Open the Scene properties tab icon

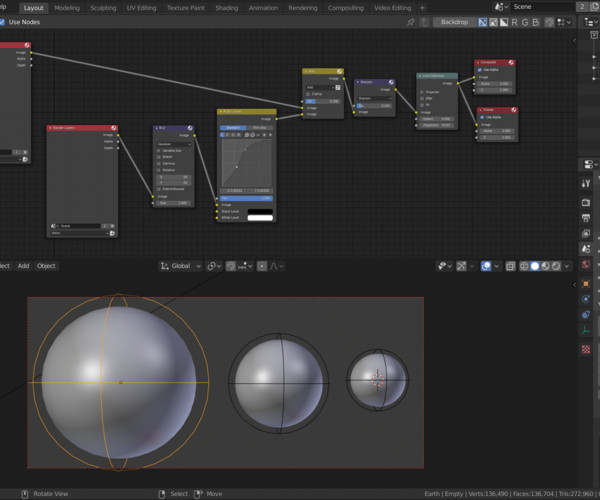click(586, 249)
